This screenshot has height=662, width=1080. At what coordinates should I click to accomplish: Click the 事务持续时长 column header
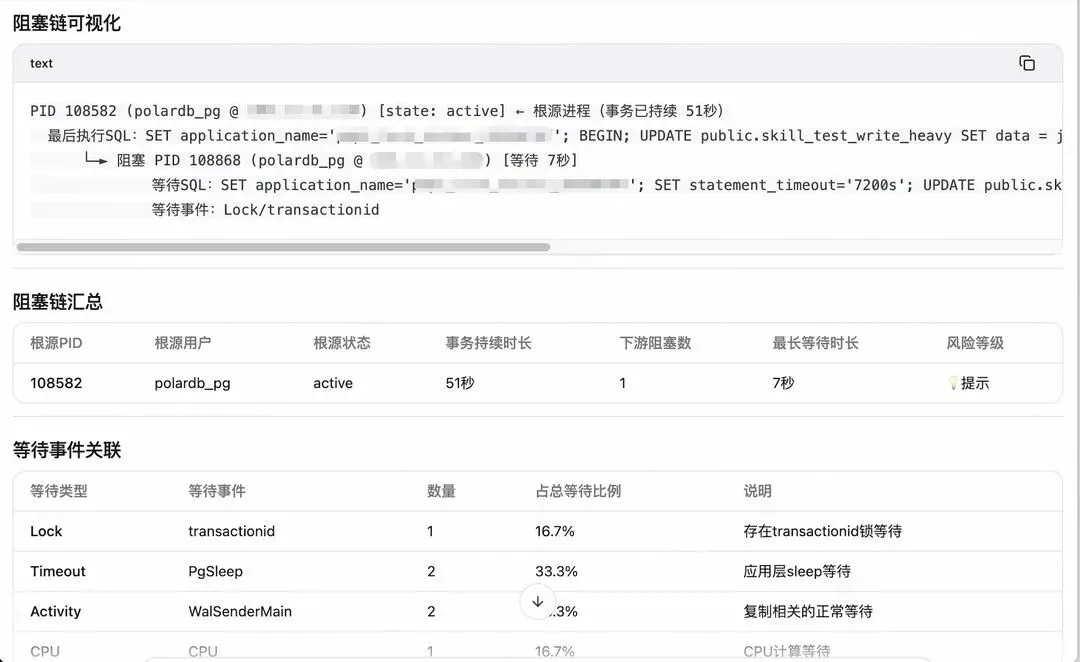point(488,343)
